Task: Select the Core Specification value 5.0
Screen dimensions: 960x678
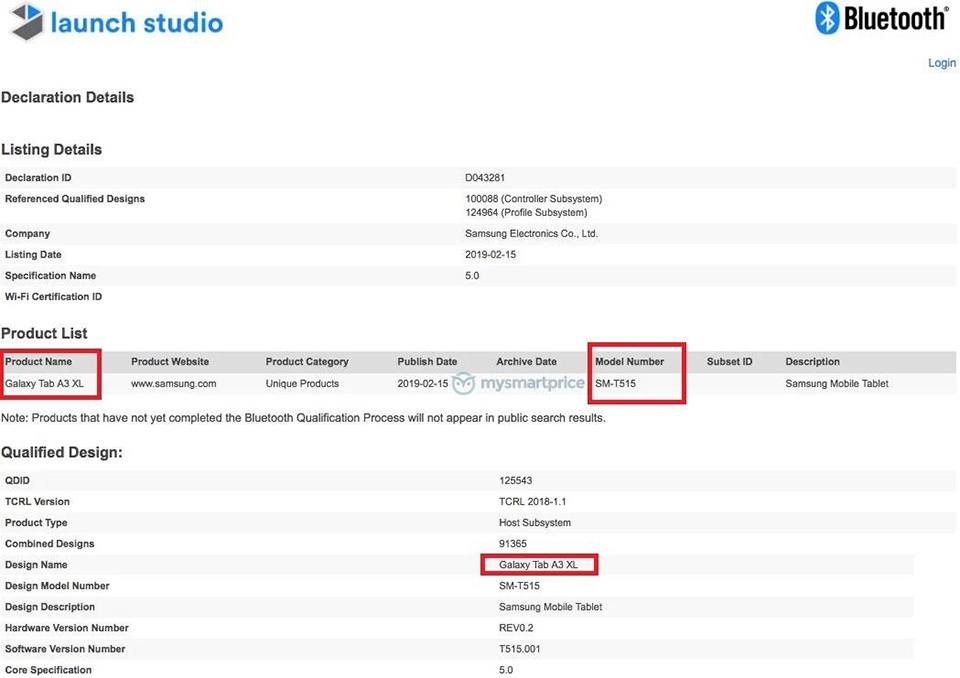Action: [x=506, y=670]
